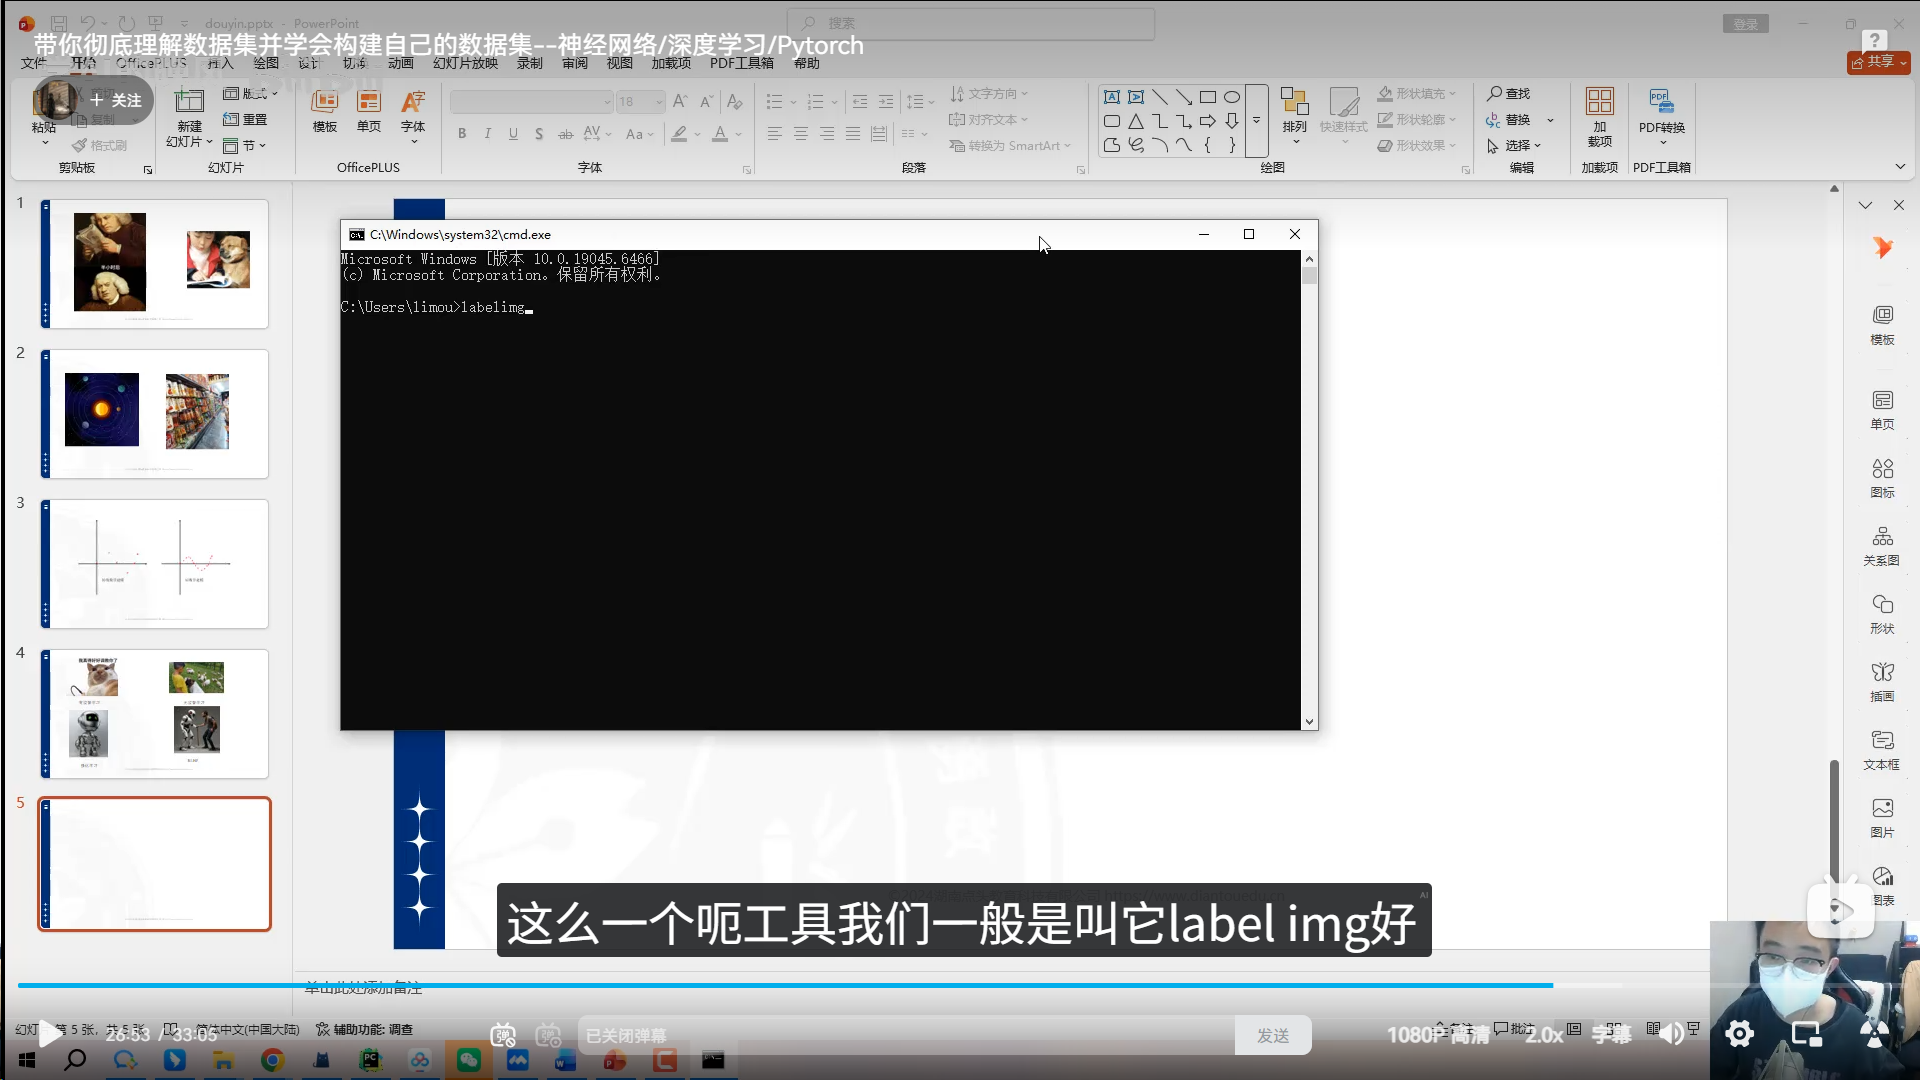Viewport: 1920px width, 1080px height.
Task: Open 关系图 in right sidebar
Action: 1882,545
